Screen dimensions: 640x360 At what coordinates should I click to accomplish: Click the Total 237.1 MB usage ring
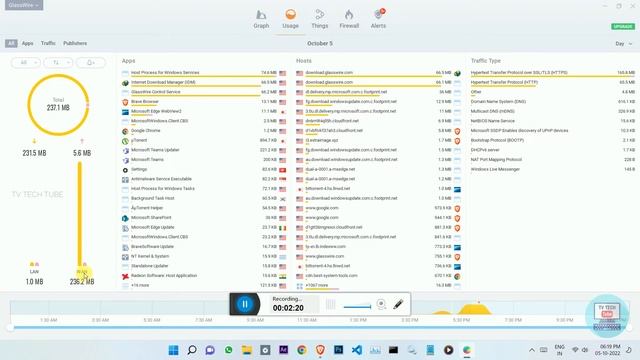[58, 104]
